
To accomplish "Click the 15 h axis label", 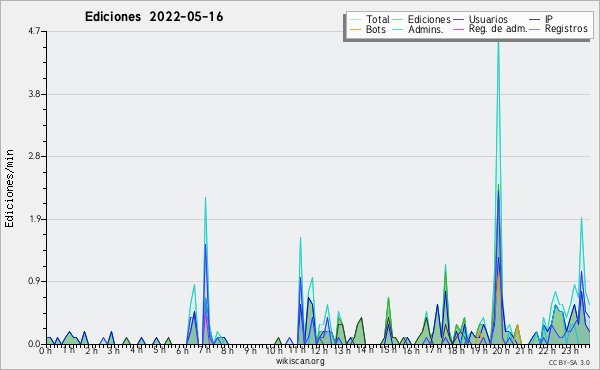I will tap(388, 351).
